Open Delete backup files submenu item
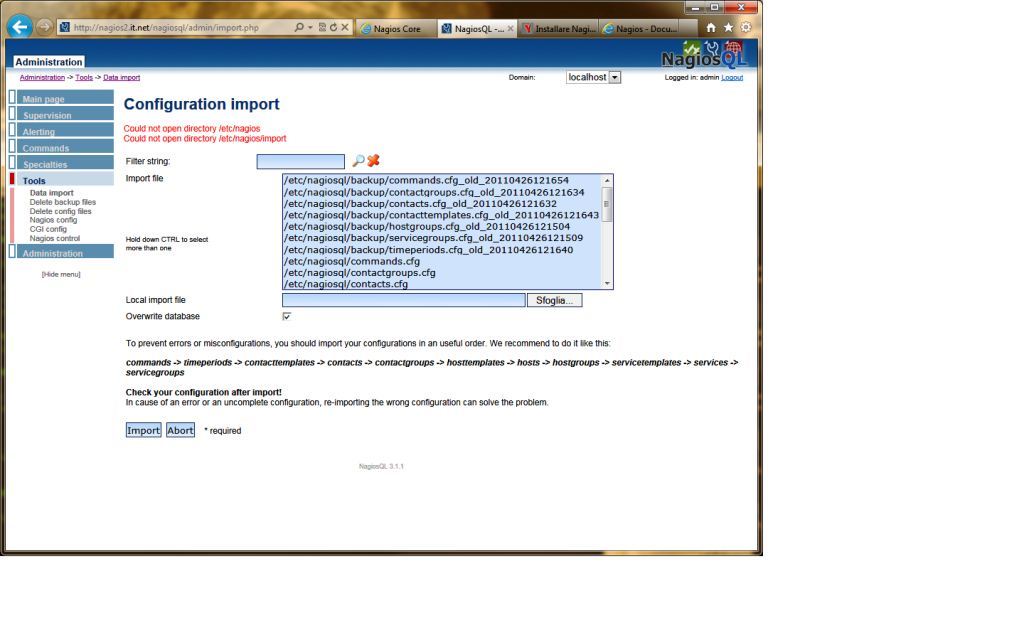The height and width of the screenshot is (640, 1024). coord(63,202)
